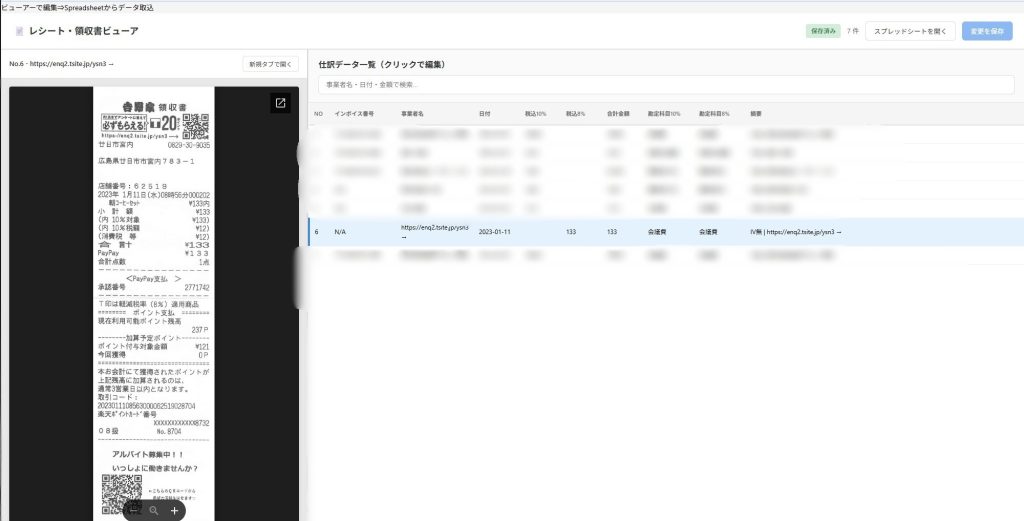Click the 日付 column header
Viewport: 1024px width, 521px height.
tap(485, 113)
